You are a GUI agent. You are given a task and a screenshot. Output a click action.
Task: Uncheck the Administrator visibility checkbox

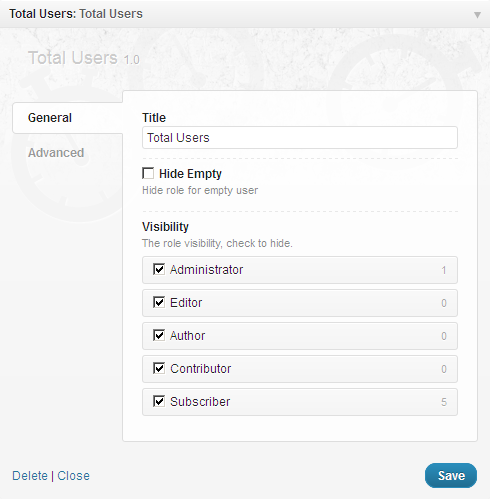tap(159, 269)
